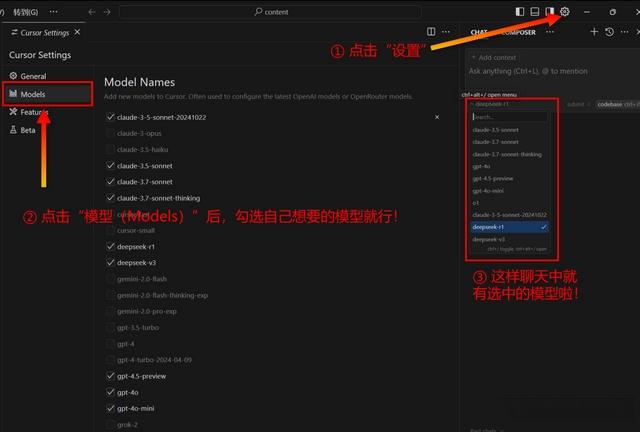
Task: Choose claude-3.7-sonnet-thinking from model dropdown
Action: pyautogui.click(x=506, y=154)
